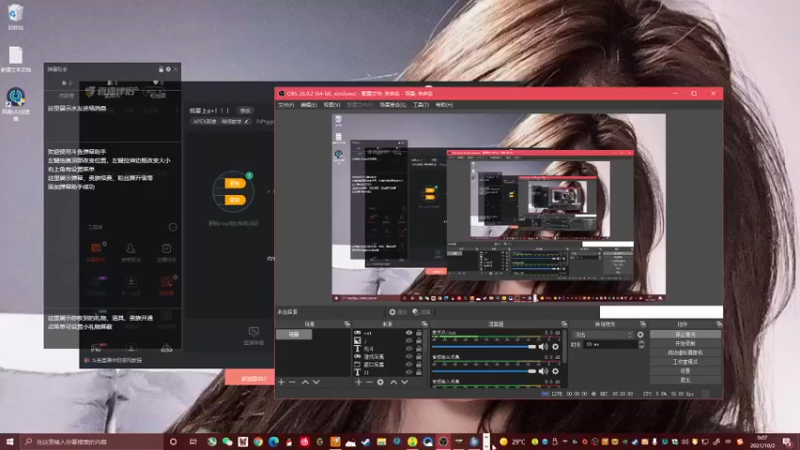Pop out the 控件 dock panel
Viewport: 800px width, 450px height.
click(719, 324)
